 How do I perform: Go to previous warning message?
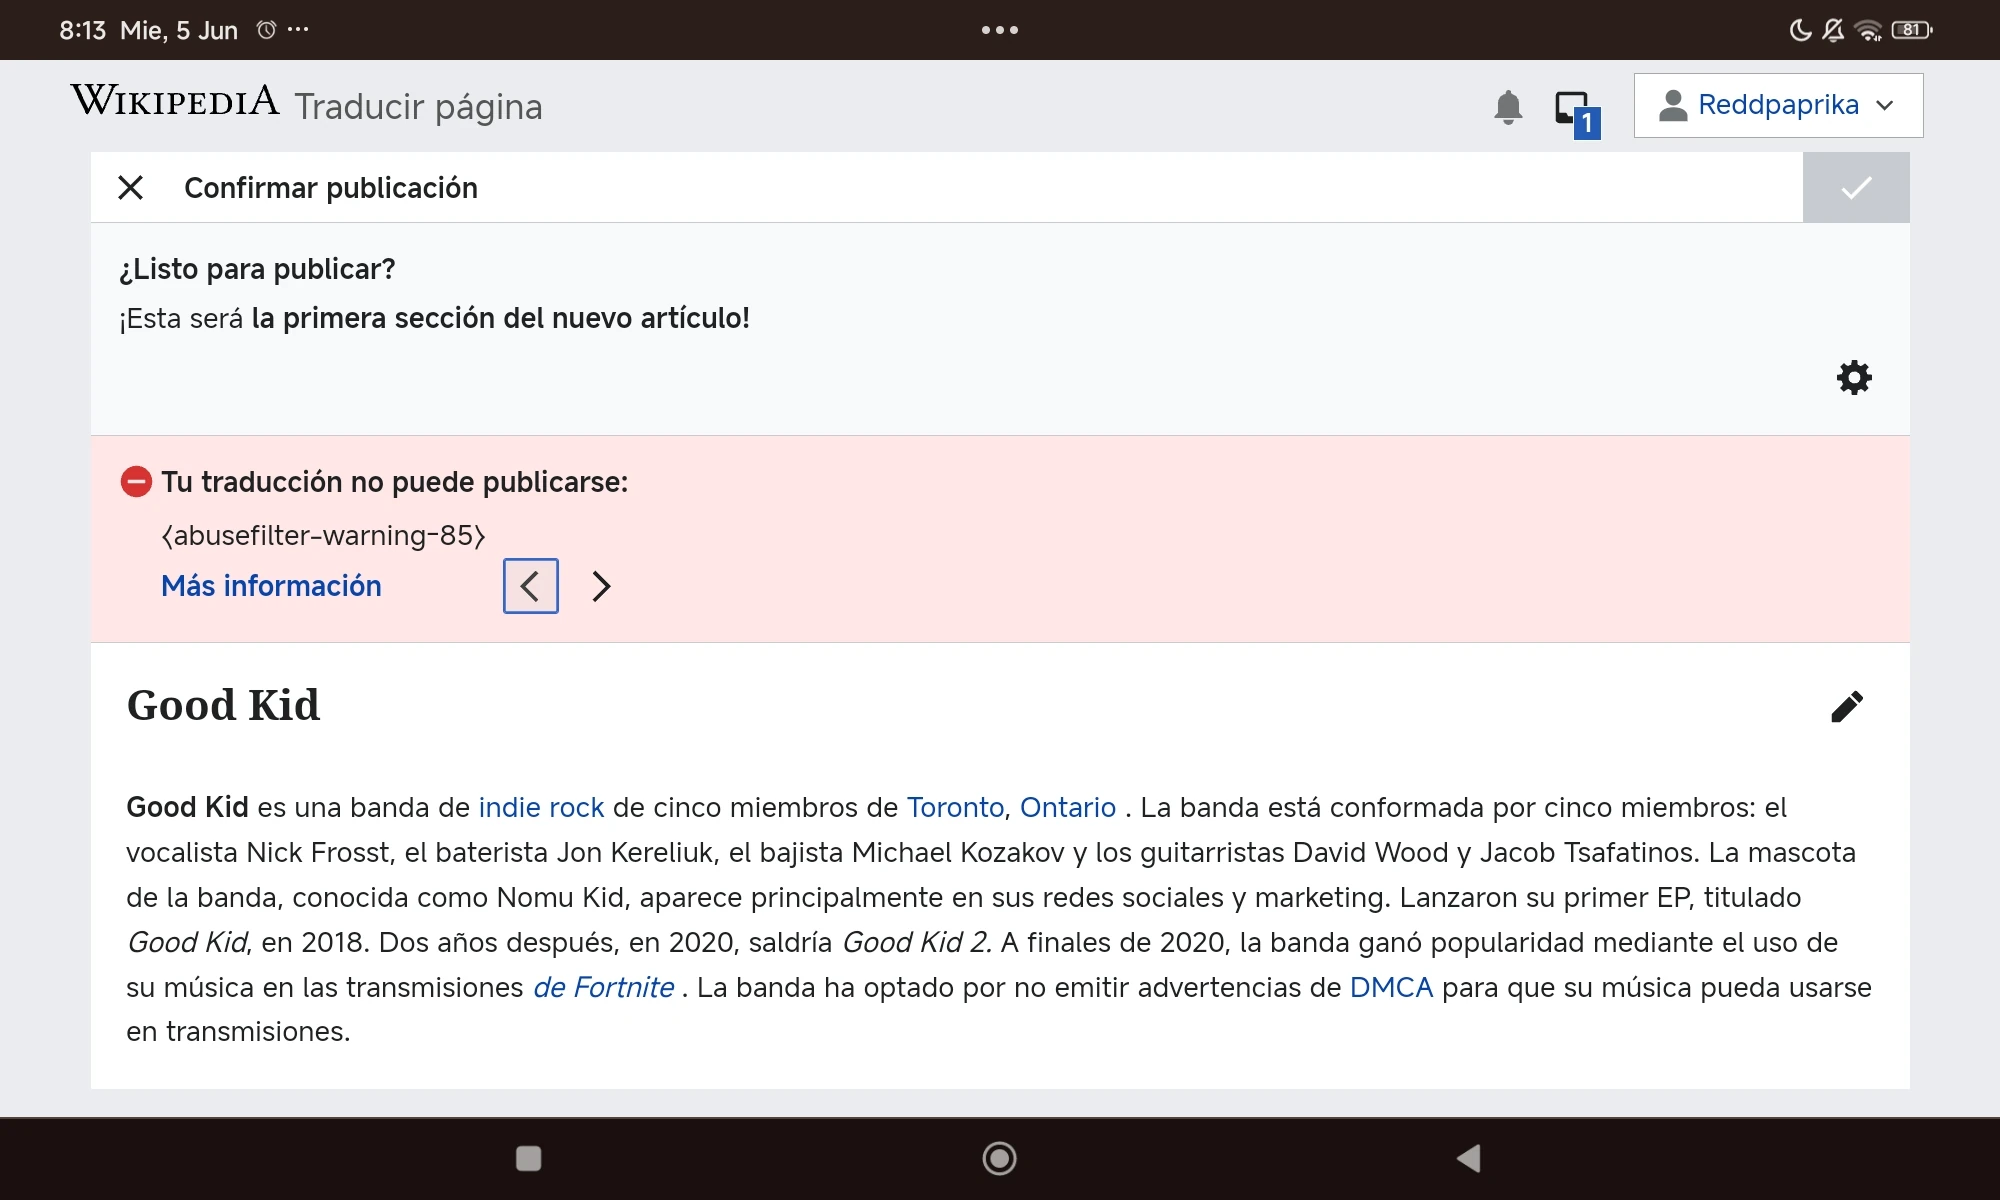[530, 586]
